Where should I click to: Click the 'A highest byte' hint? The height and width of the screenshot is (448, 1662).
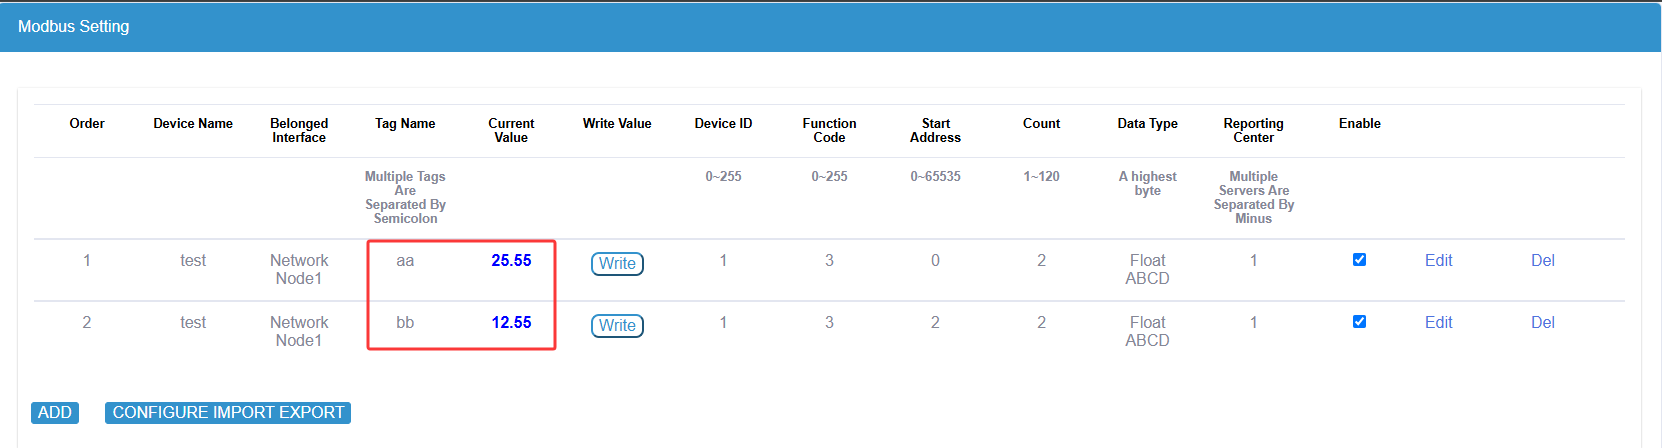click(x=1147, y=183)
